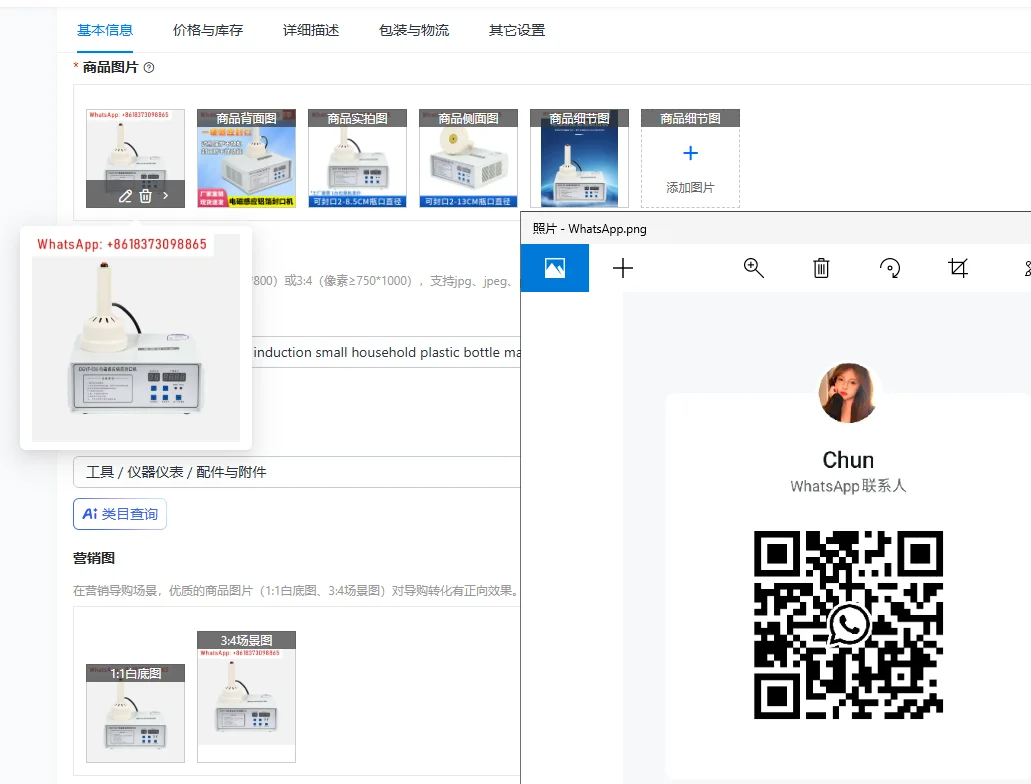Switch to the 价格与库存 tab
The image size is (1031, 784).
[x=208, y=30]
